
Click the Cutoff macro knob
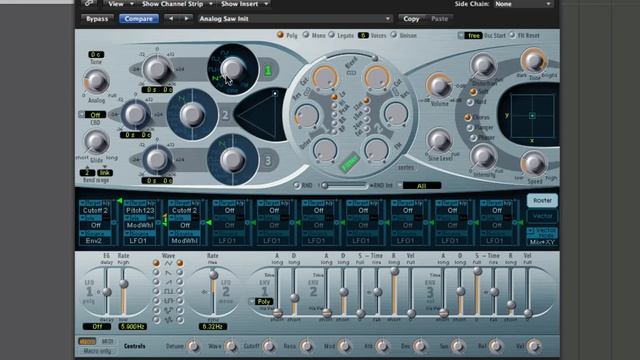[x=269, y=346]
